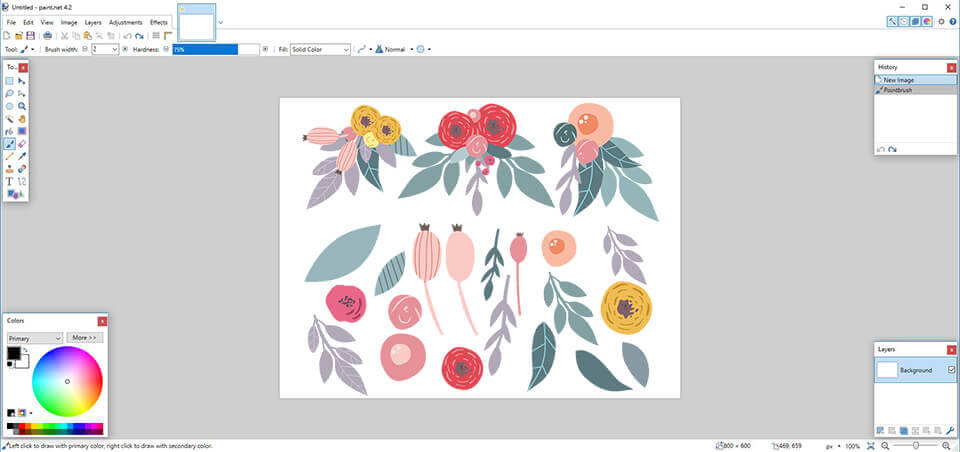Choose the Eraser tool
960x452 pixels.
(x=21, y=143)
